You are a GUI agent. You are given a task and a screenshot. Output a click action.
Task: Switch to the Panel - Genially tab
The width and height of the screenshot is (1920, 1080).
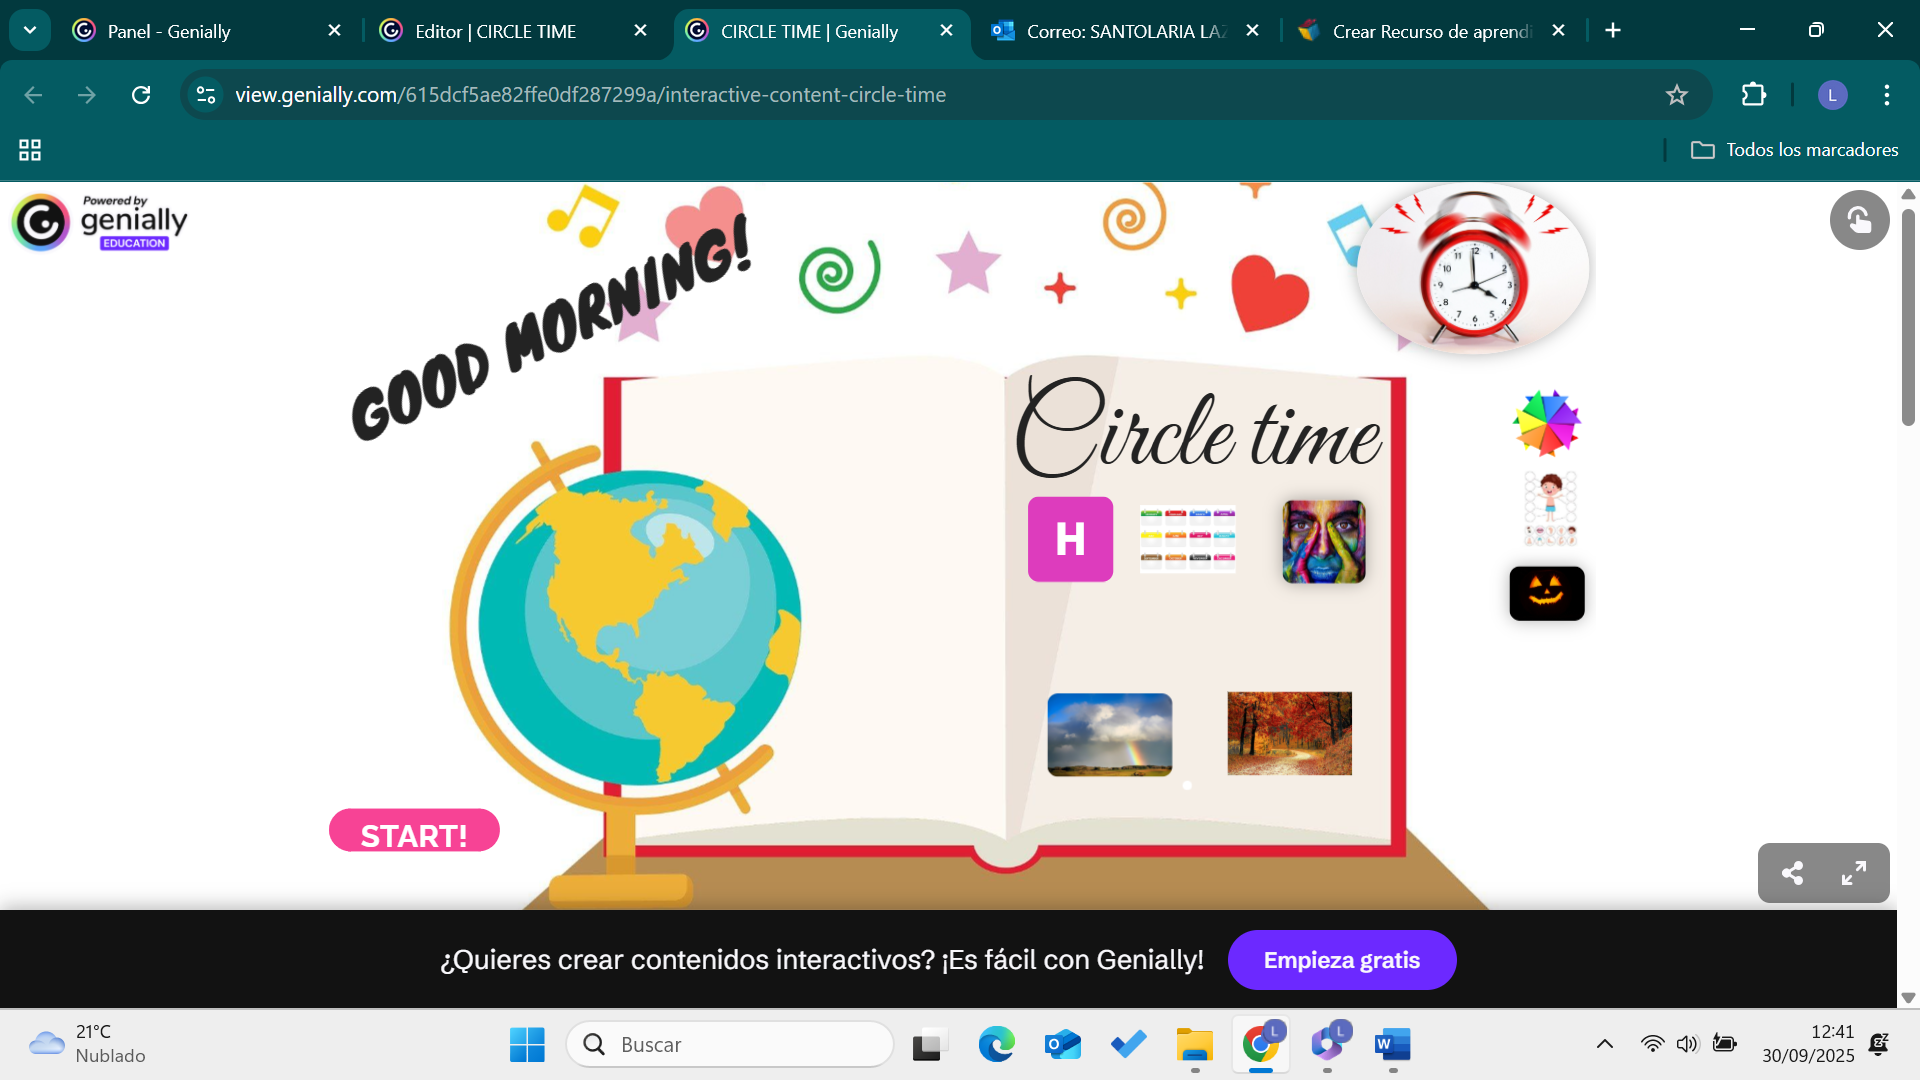[x=169, y=31]
